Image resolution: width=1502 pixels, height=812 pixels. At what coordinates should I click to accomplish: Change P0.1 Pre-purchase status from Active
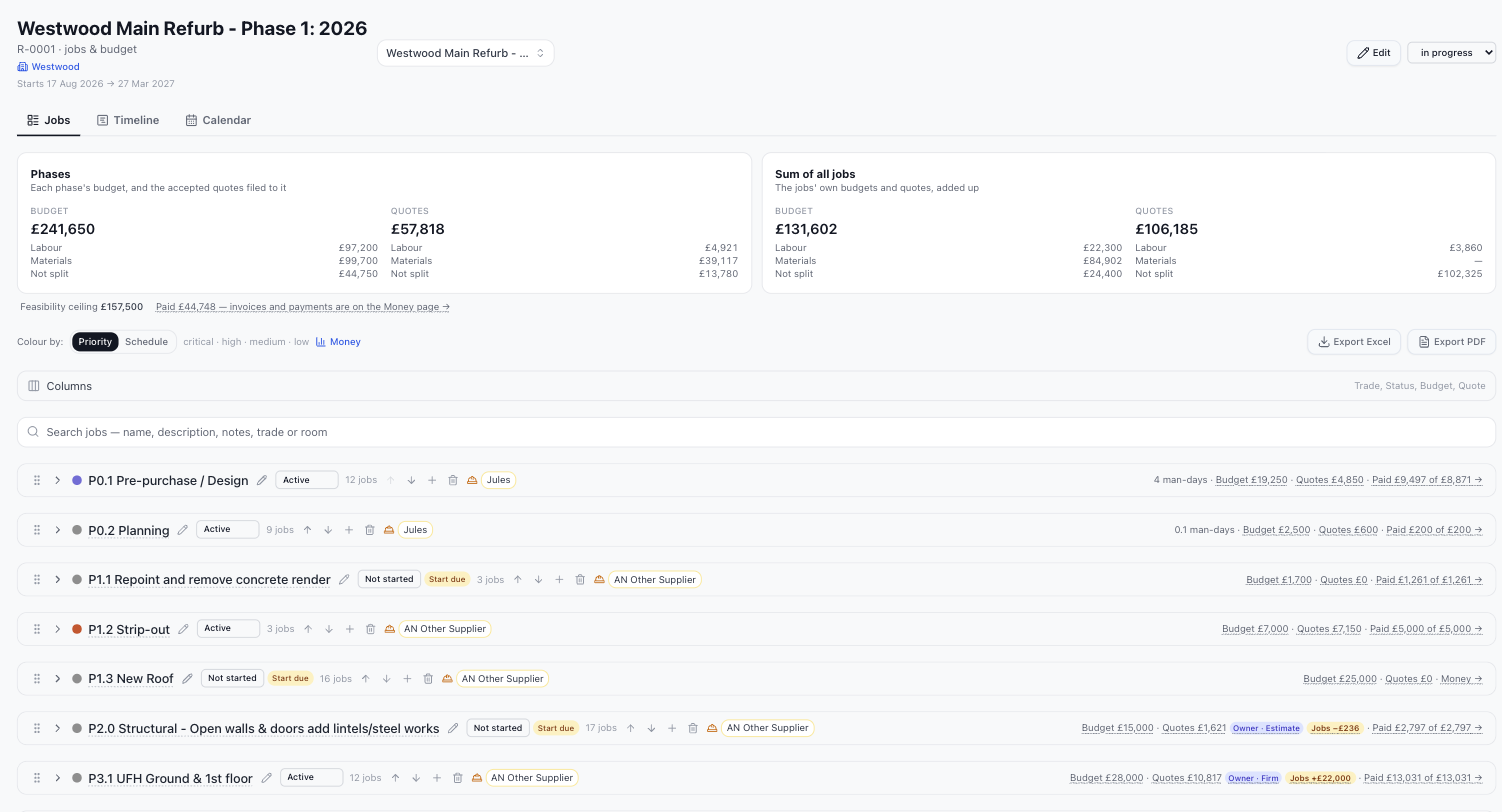305,480
